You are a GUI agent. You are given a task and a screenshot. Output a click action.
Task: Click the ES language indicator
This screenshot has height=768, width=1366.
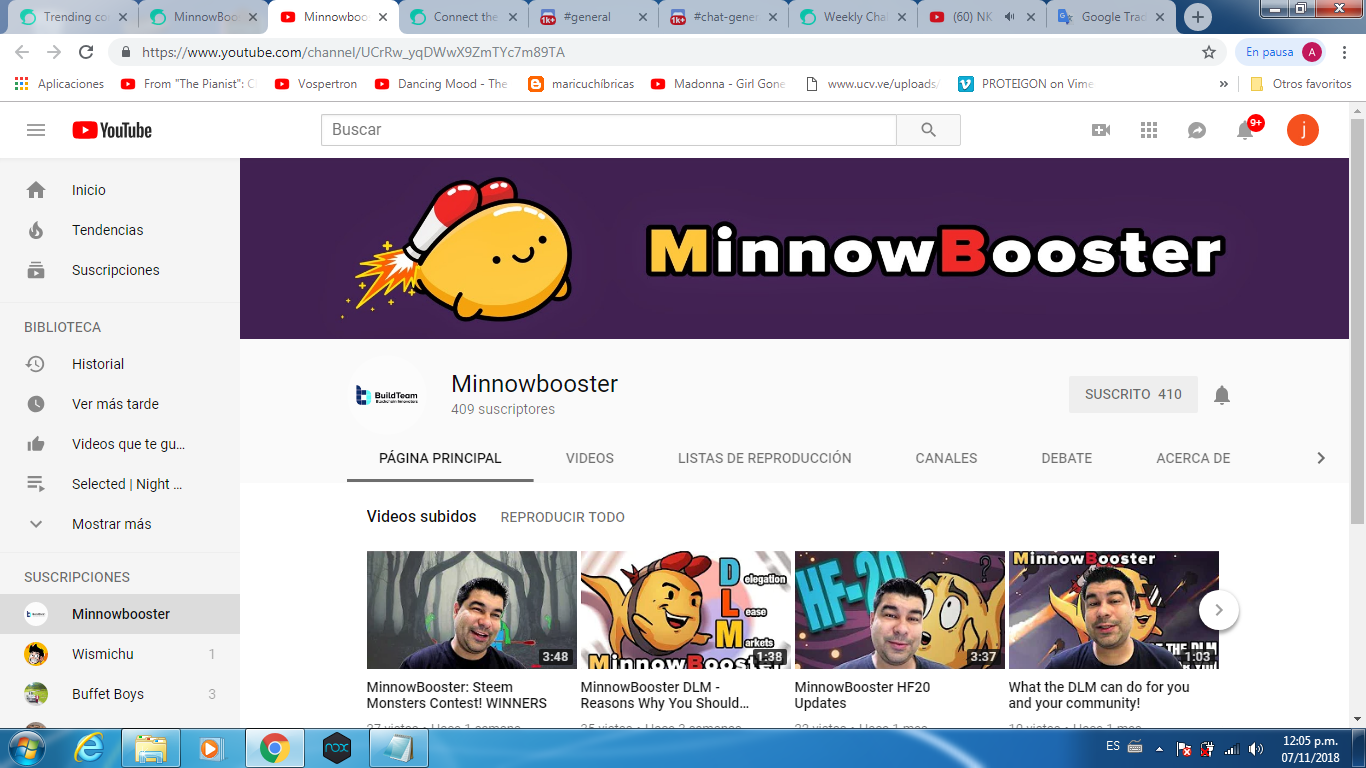point(1113,746)
